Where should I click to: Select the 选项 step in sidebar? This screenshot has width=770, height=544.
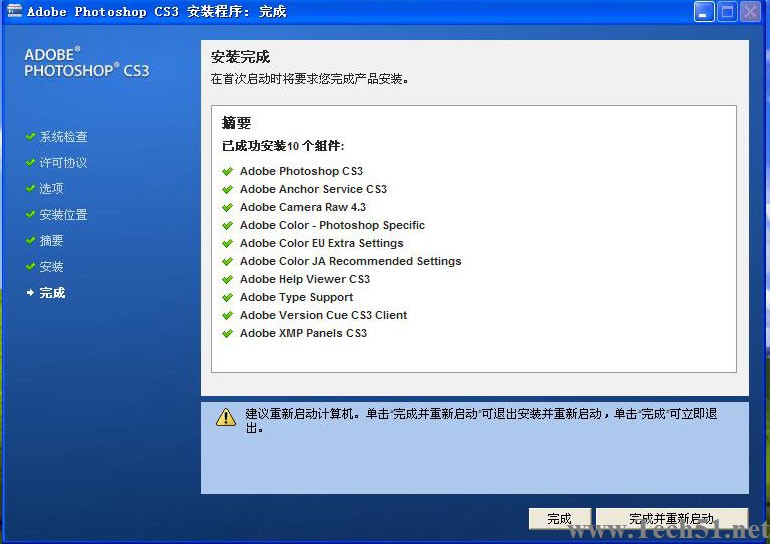[x=52, y=189]
